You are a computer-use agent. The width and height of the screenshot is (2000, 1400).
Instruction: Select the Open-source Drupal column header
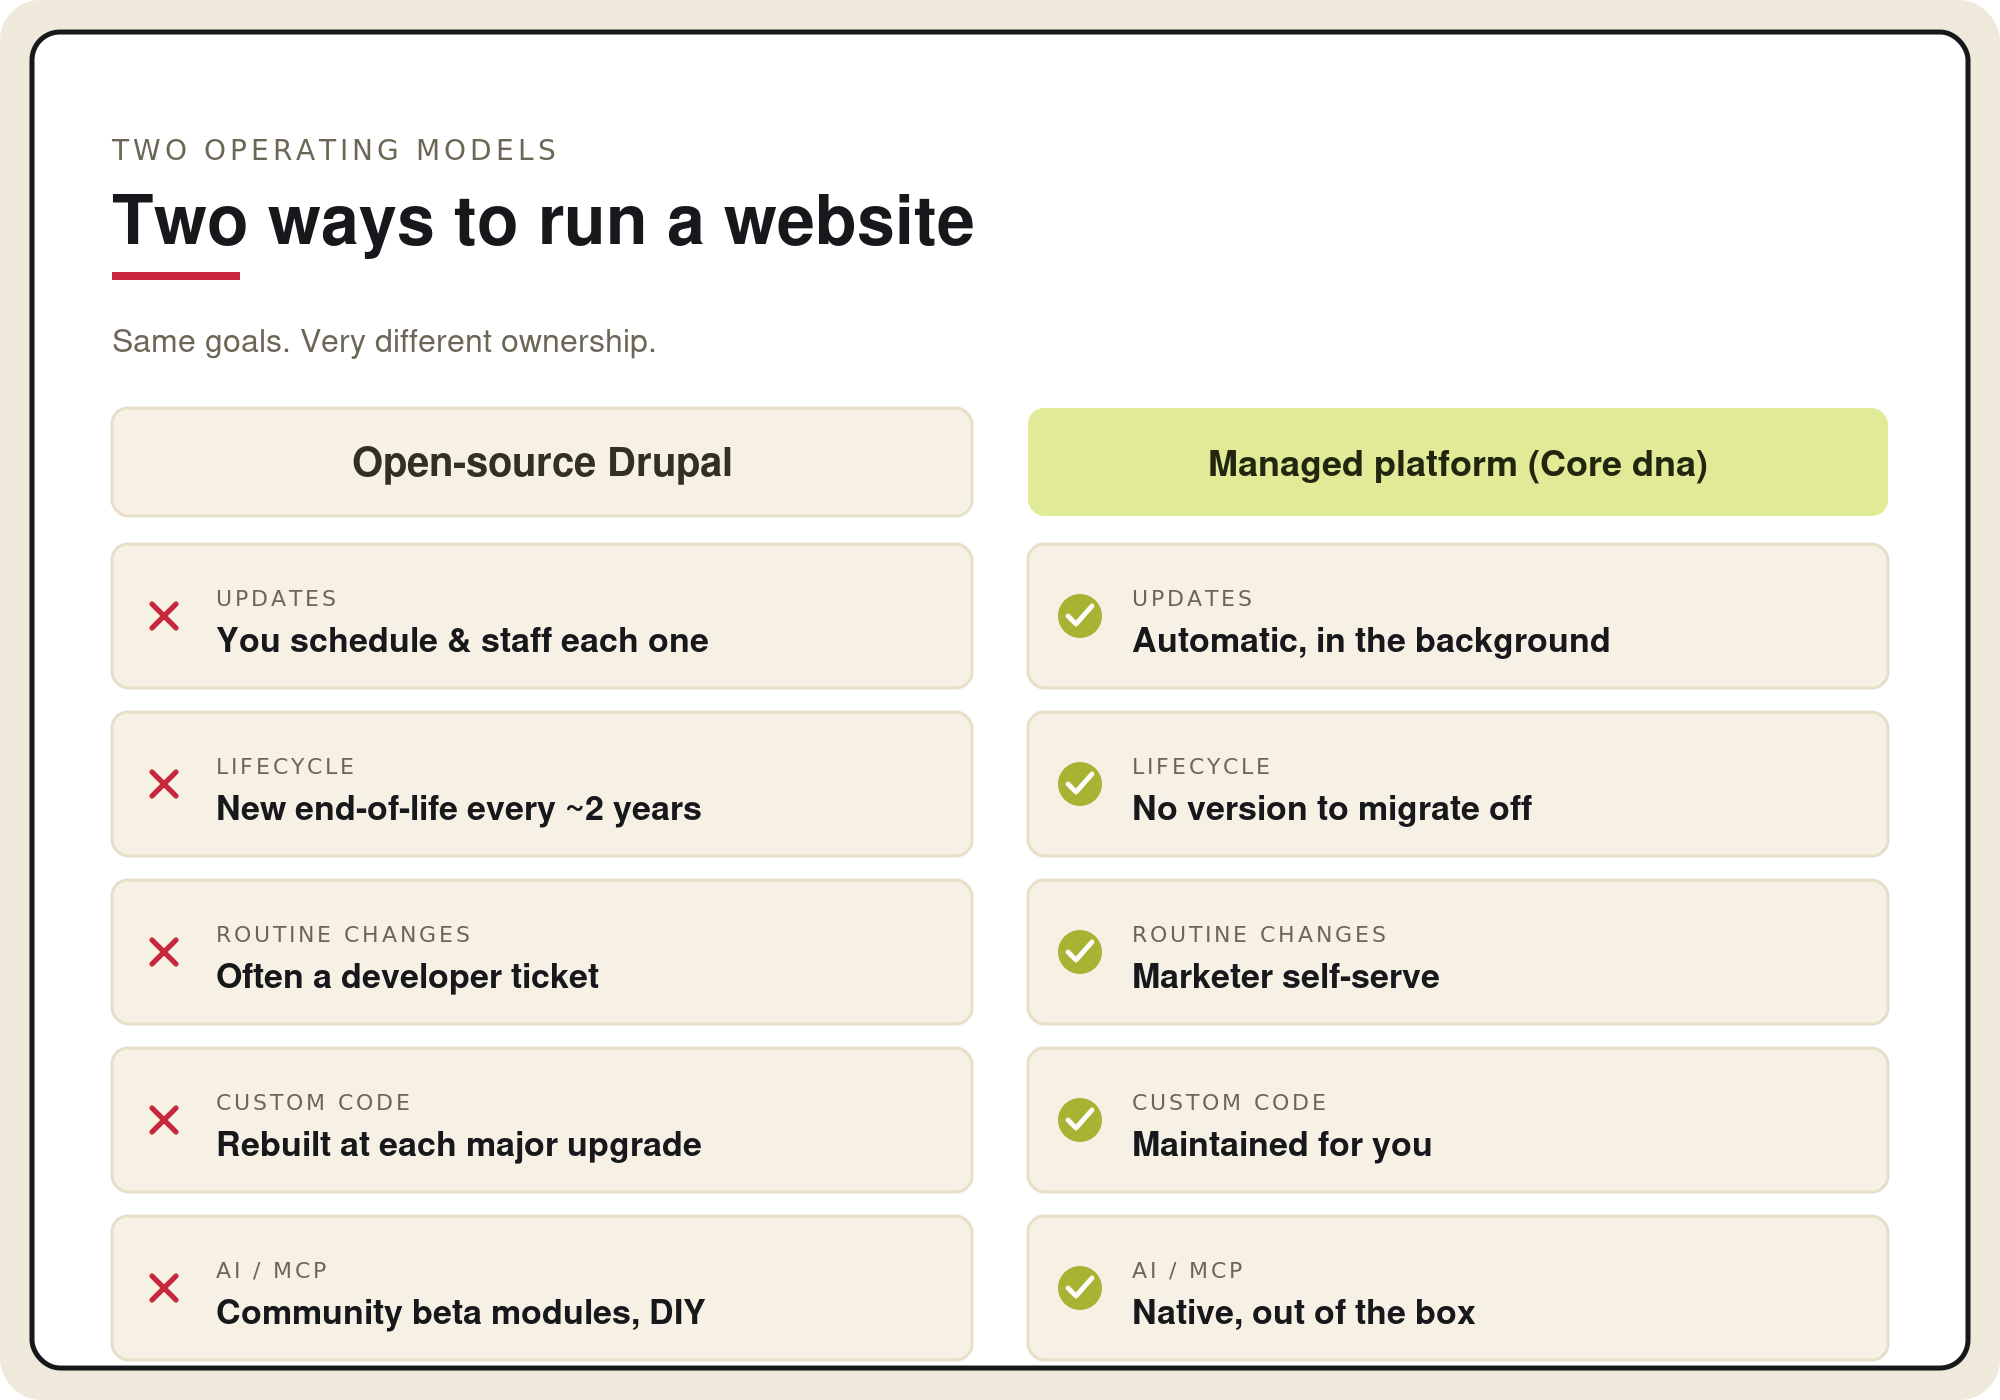coord(542,462)
